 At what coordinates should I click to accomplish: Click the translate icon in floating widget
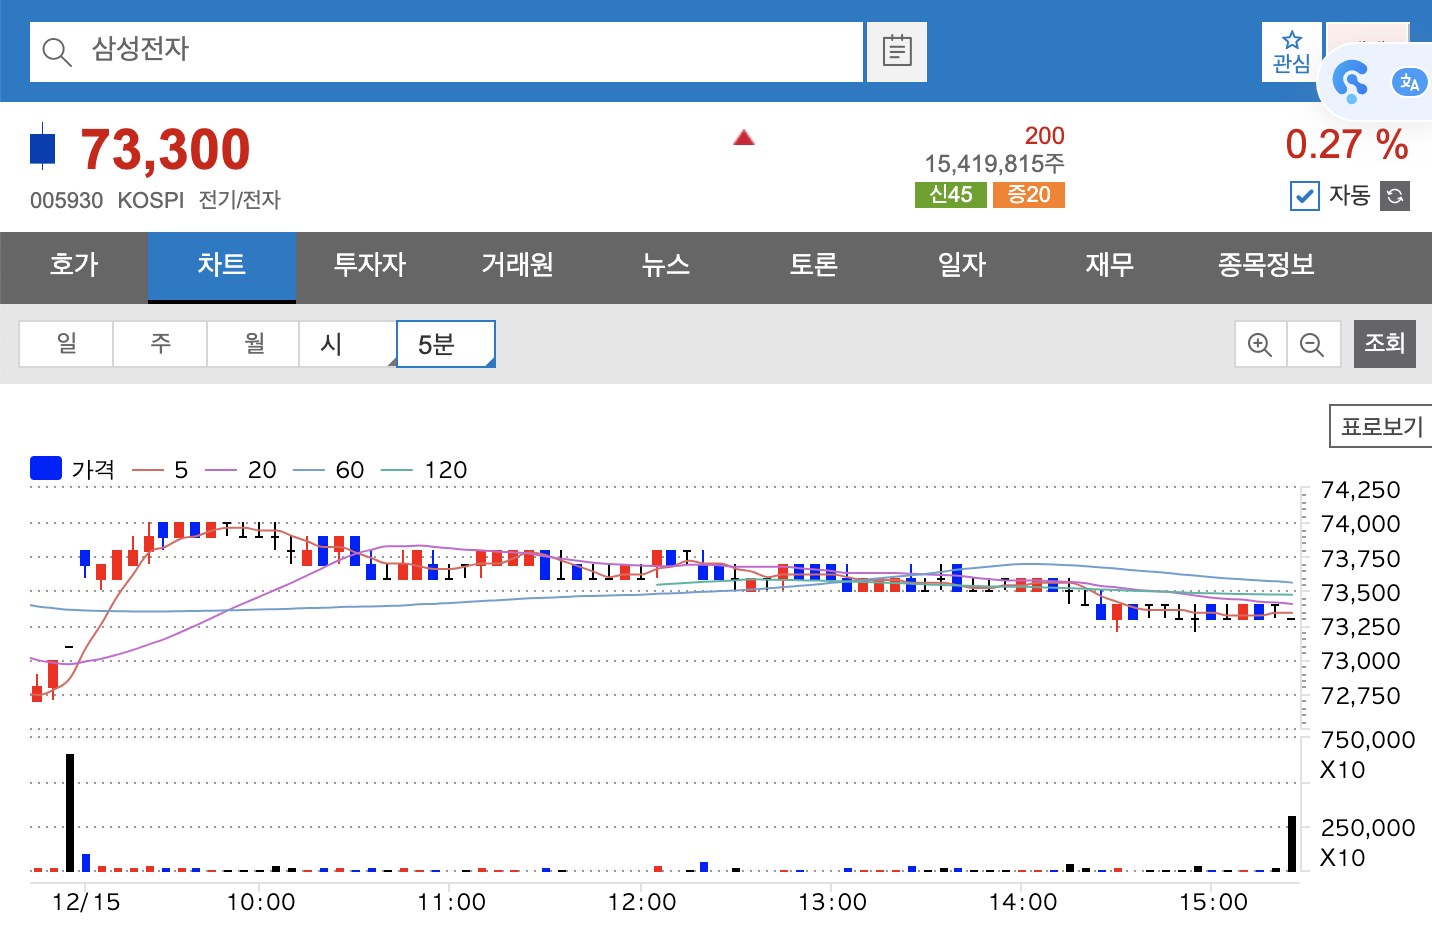click(1409, 82)
